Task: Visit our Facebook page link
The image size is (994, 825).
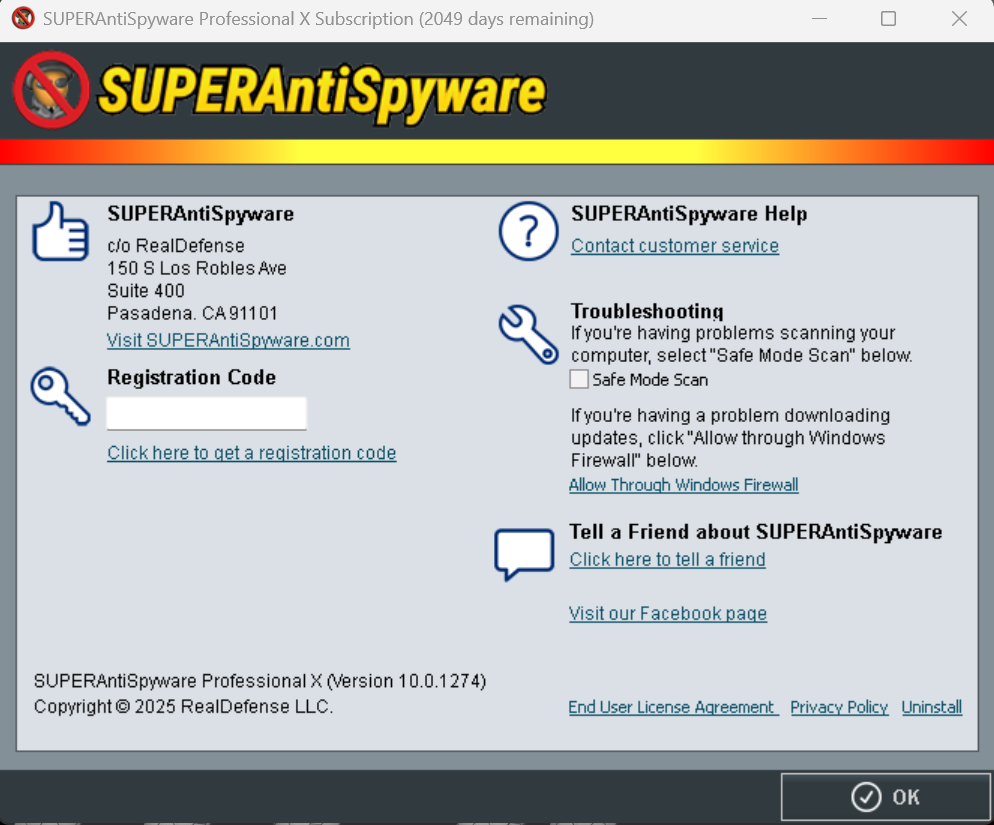Action: tap(668, 613)
